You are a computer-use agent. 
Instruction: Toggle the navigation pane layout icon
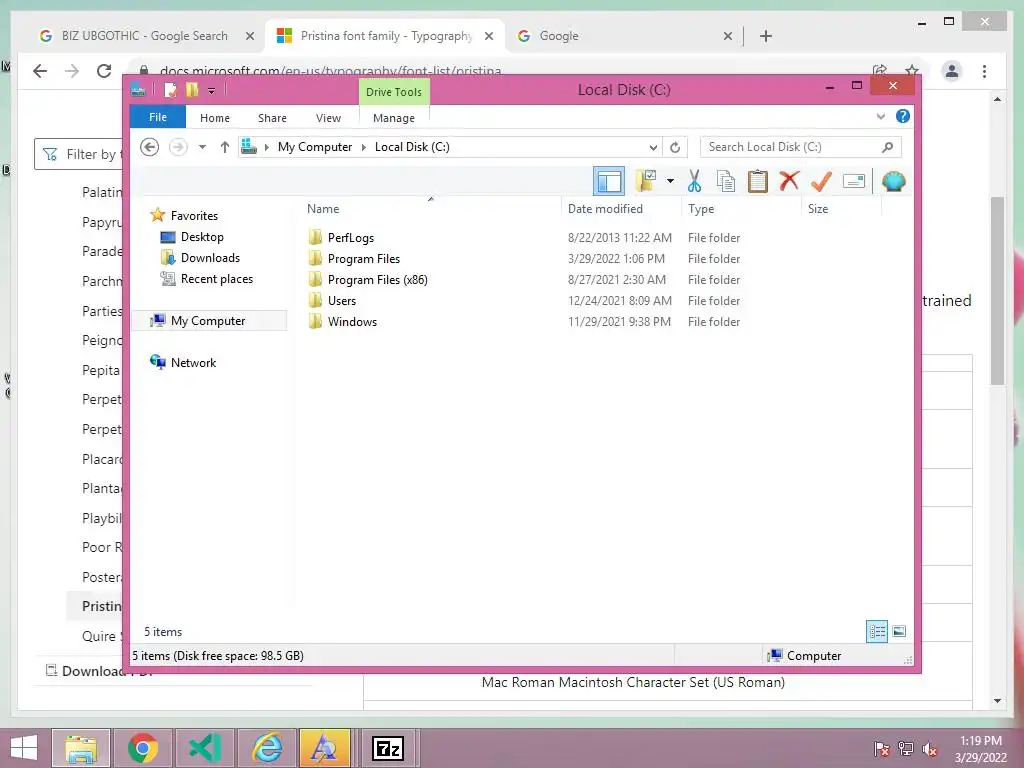609,181
